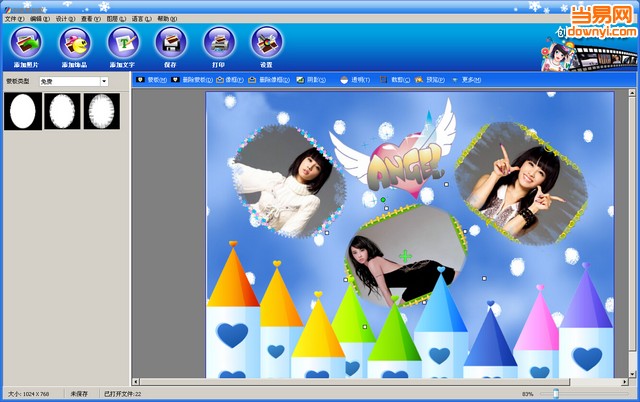Select the third jagged-edge oval mask thumbnail
This screenshot has width=640, height=402.
pos(102,111)
